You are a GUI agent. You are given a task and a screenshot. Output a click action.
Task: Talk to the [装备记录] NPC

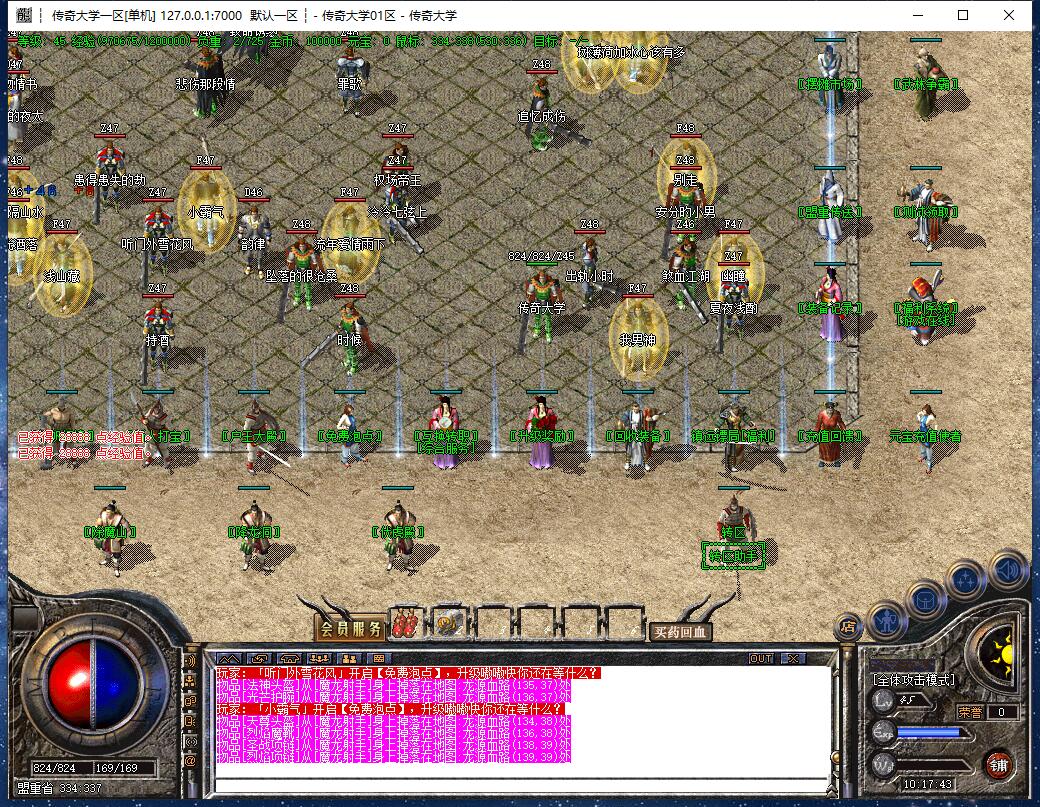(x=829, y=305)
